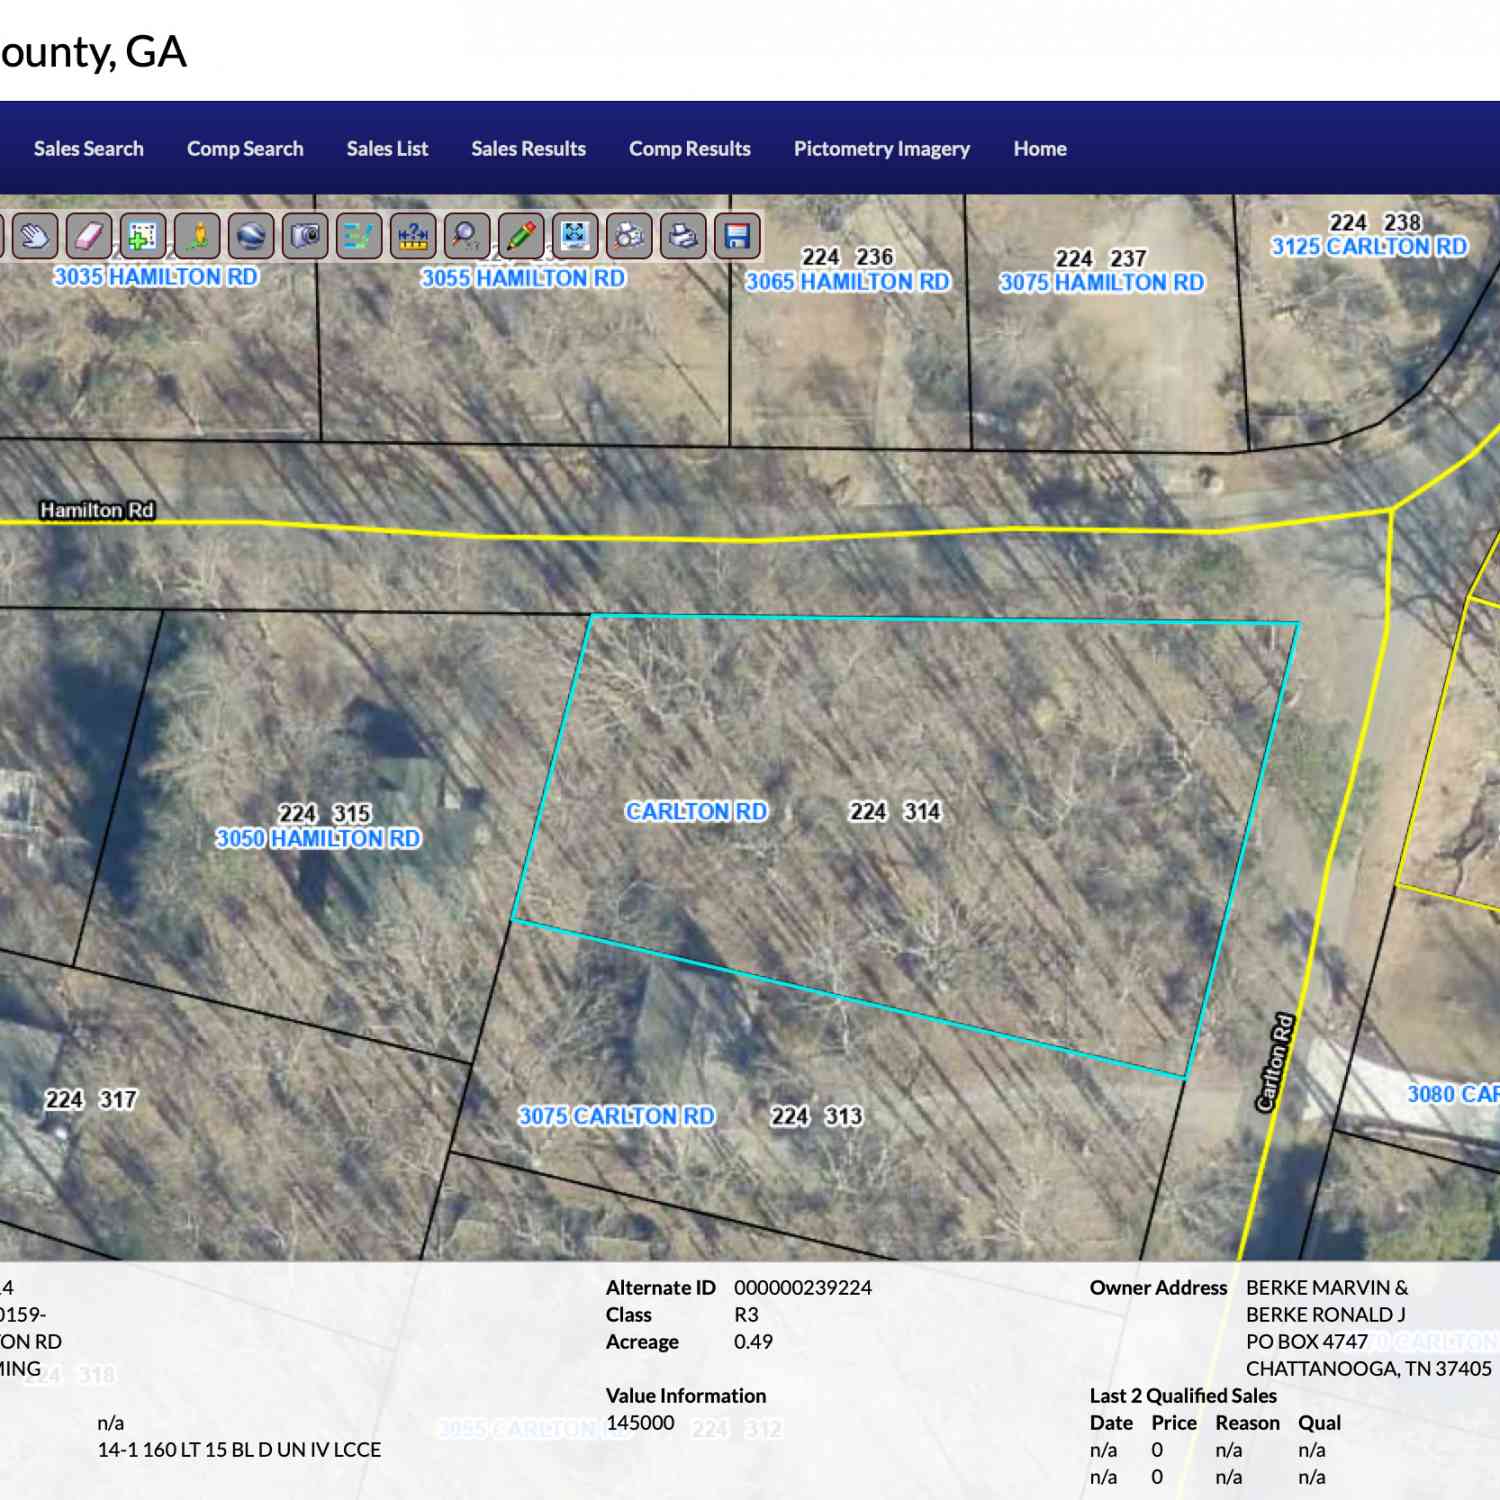Click the floppy disk save icon
1500x1500 pixels.
[x=737, y=236]
